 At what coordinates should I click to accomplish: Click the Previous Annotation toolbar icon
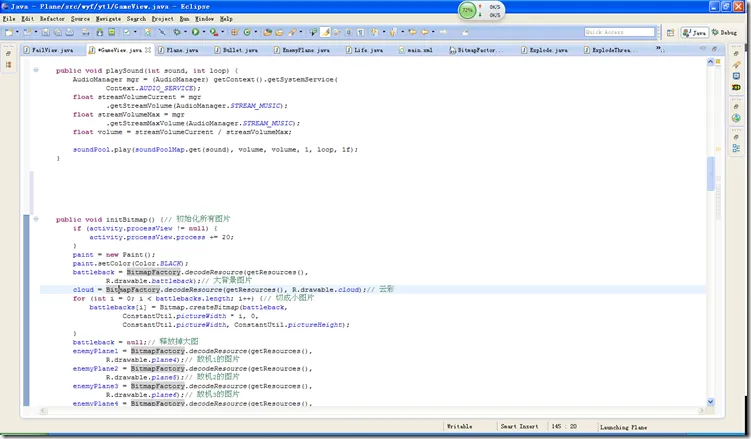click(393, 32)
